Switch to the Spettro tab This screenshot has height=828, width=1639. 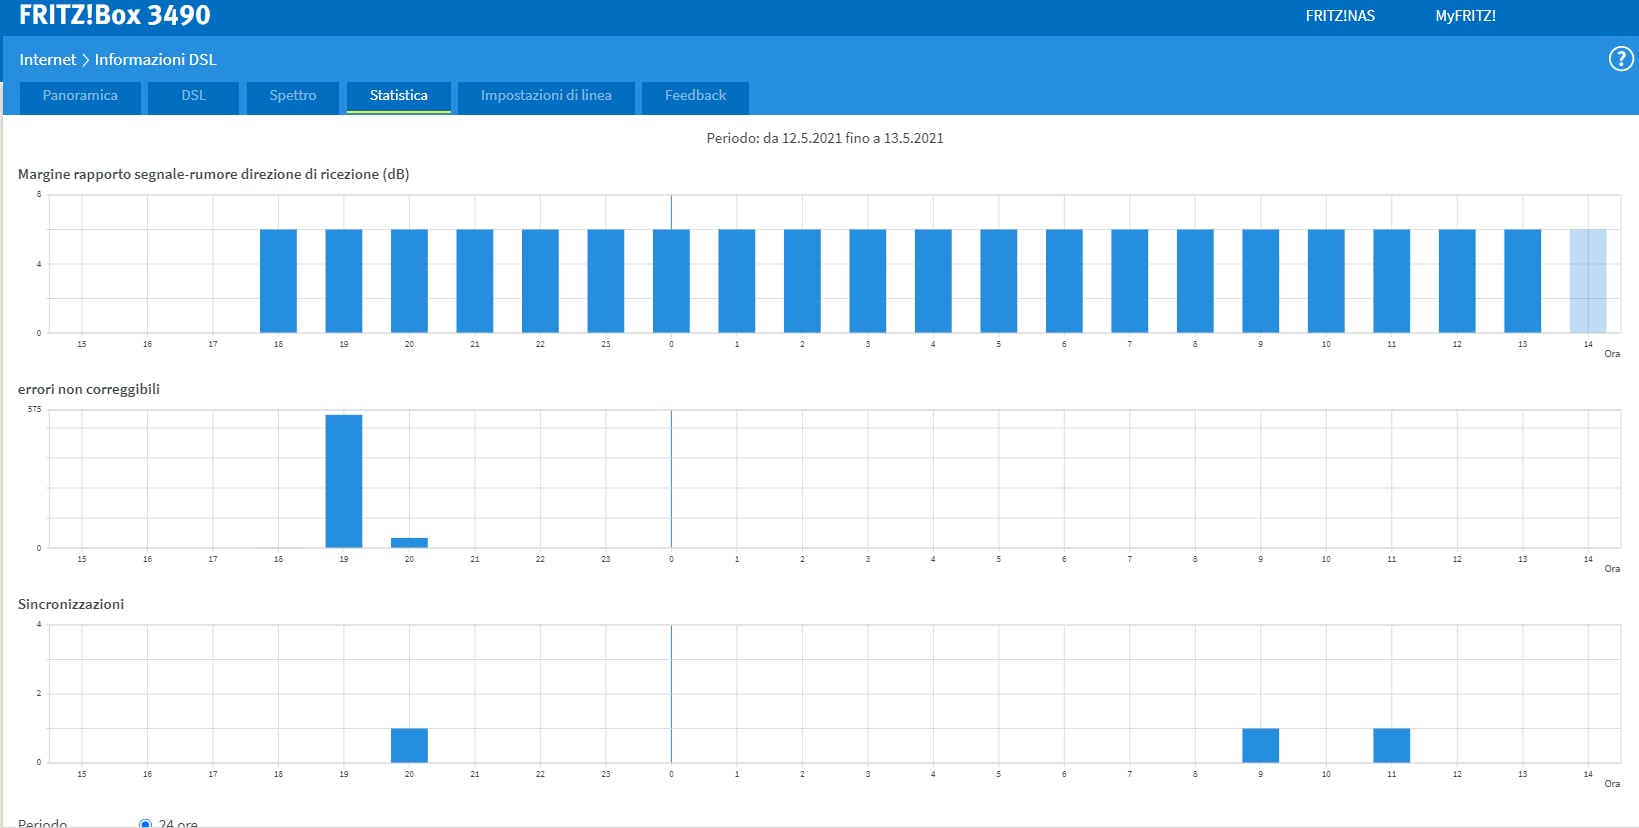click(x=292, y=96)
